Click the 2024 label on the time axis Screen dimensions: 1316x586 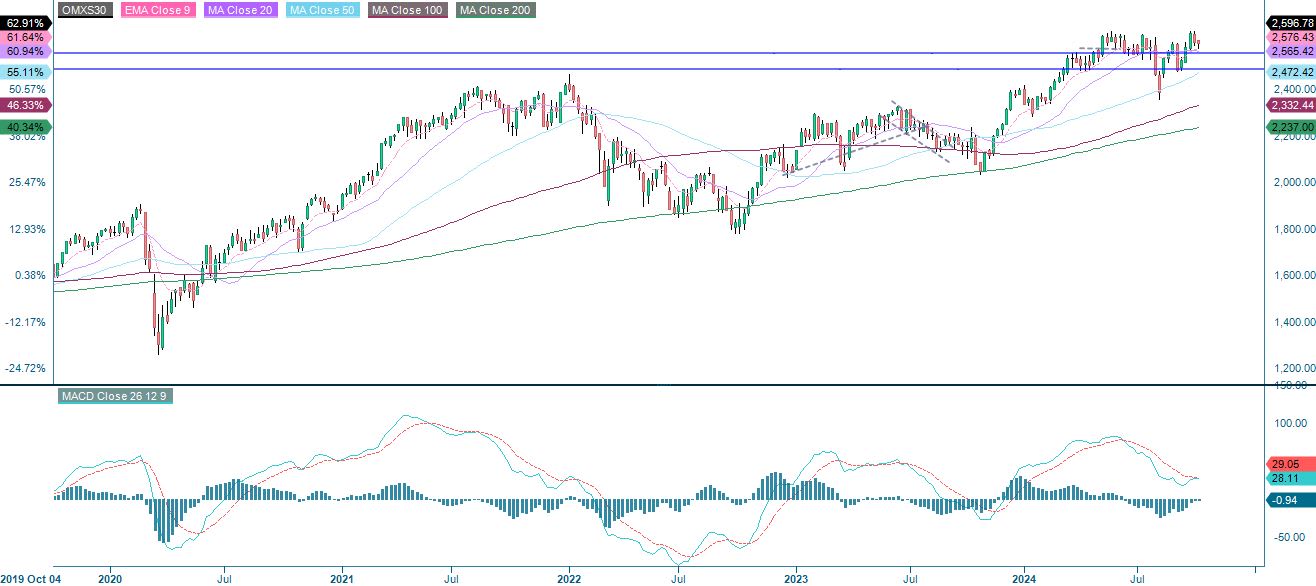pyautogui.click(x=1026, y=577)
